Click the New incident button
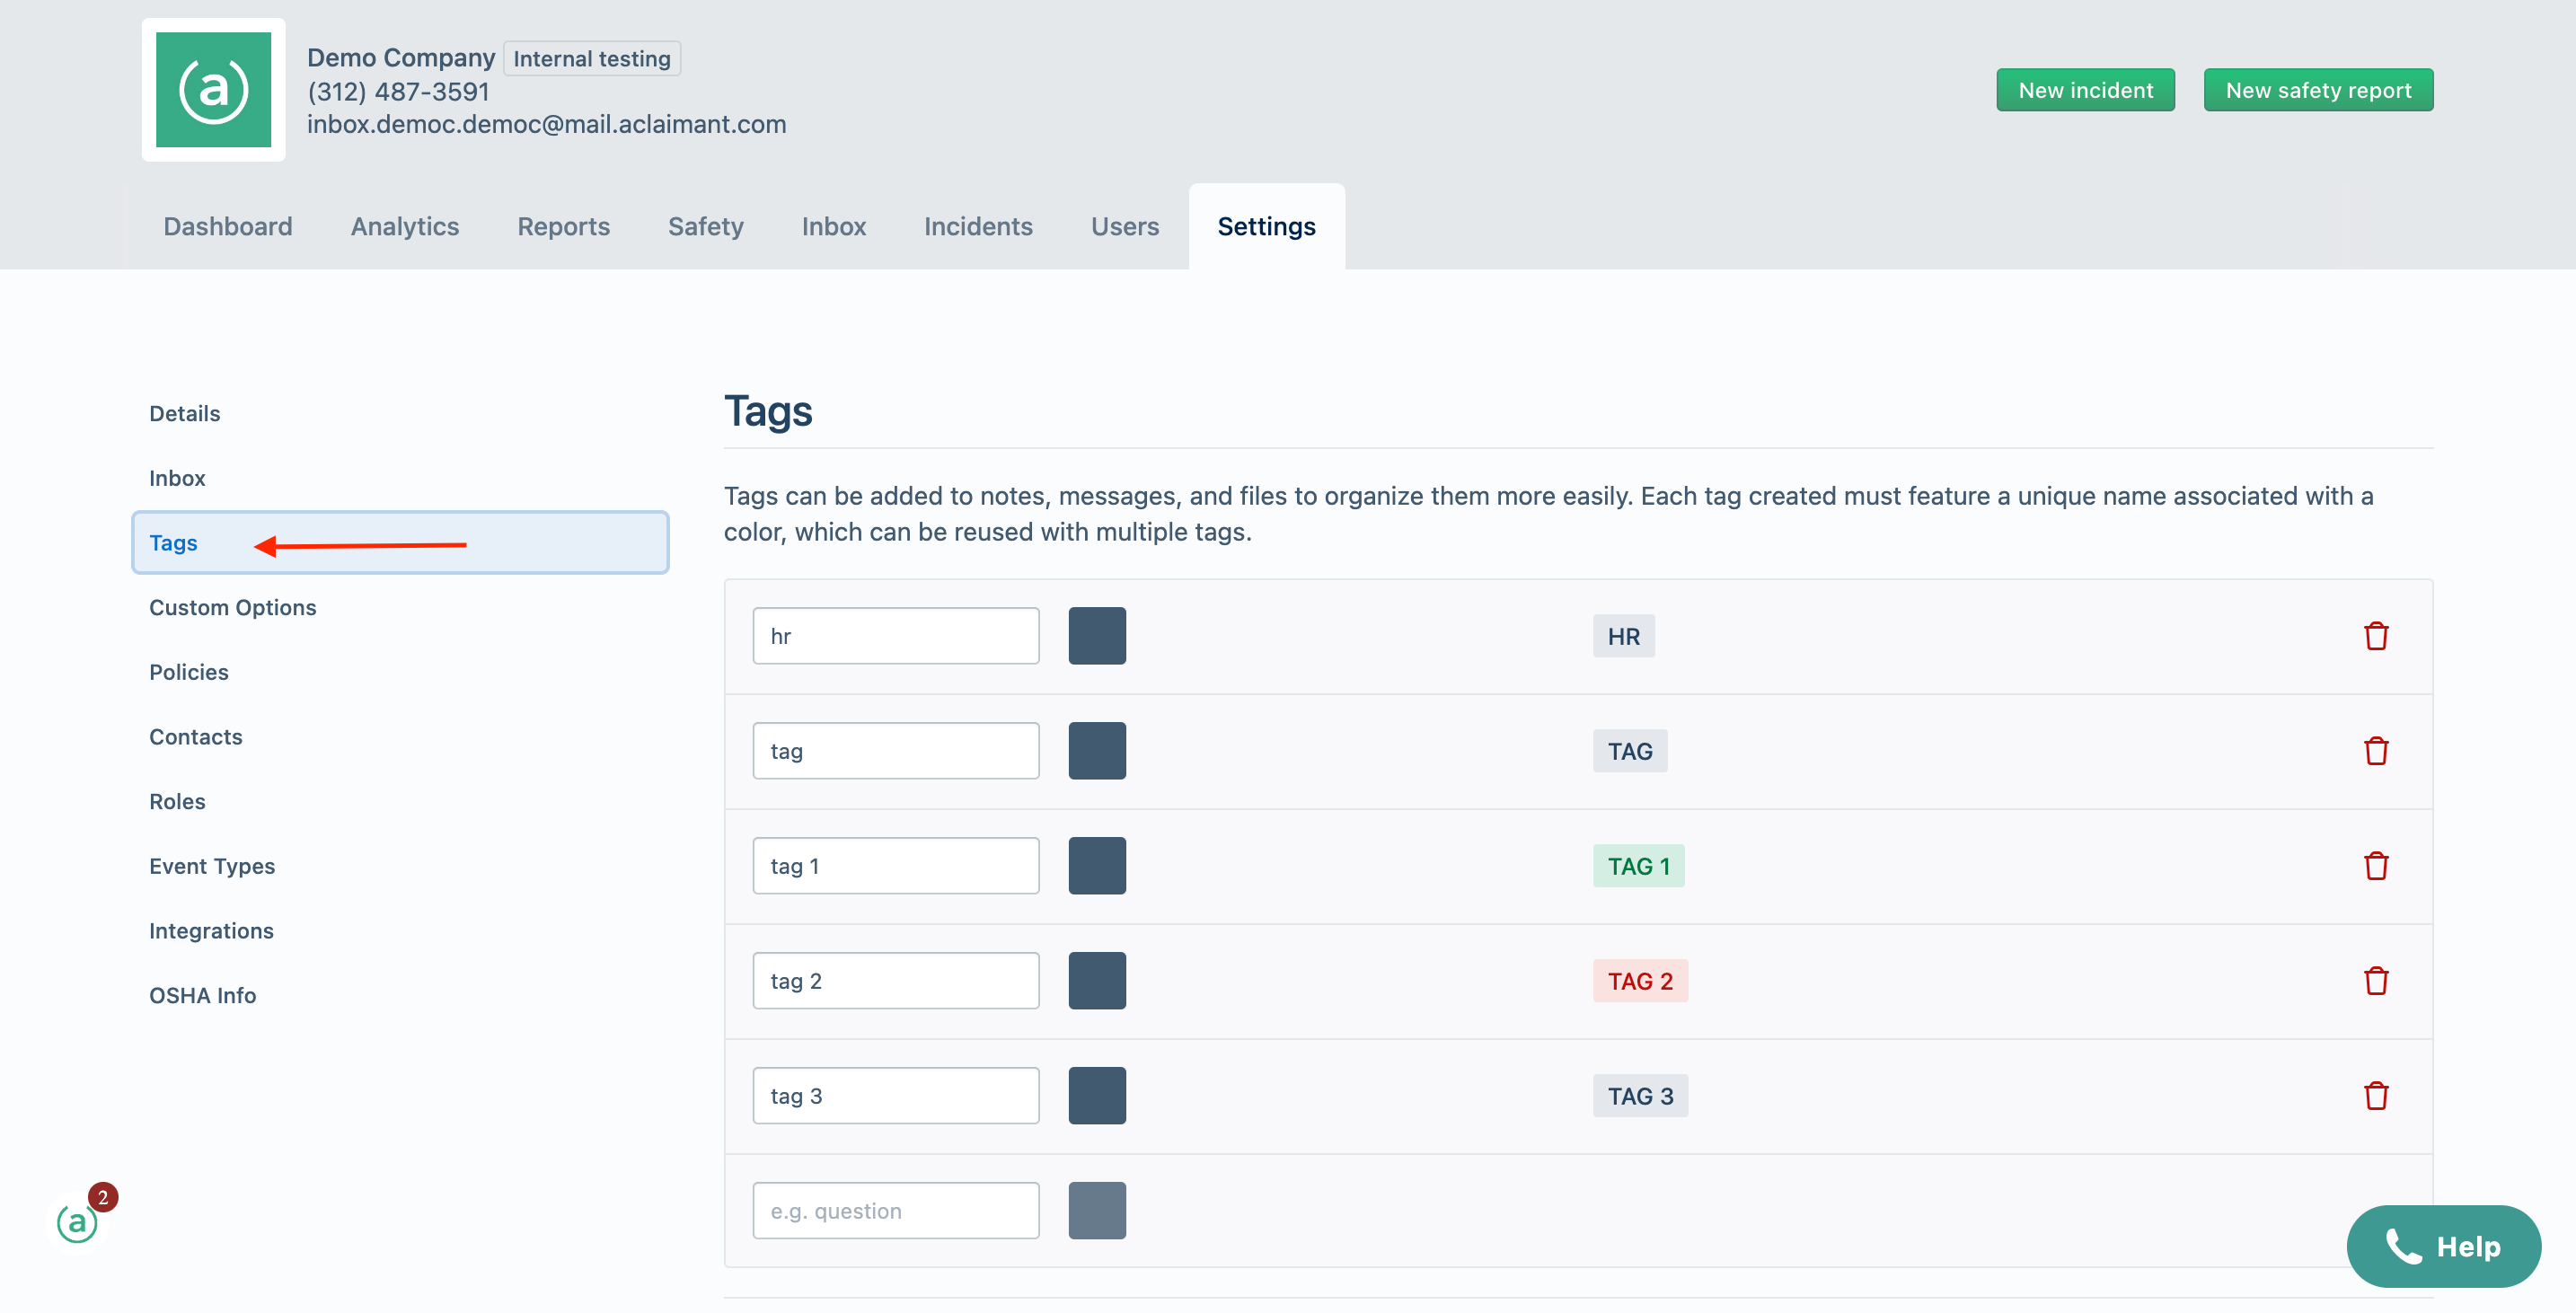 click(x=2085, y=90)
